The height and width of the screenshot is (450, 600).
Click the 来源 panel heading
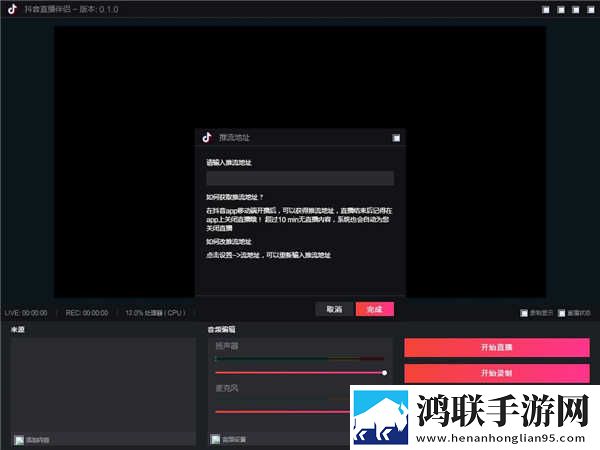[x=18, y=329]
